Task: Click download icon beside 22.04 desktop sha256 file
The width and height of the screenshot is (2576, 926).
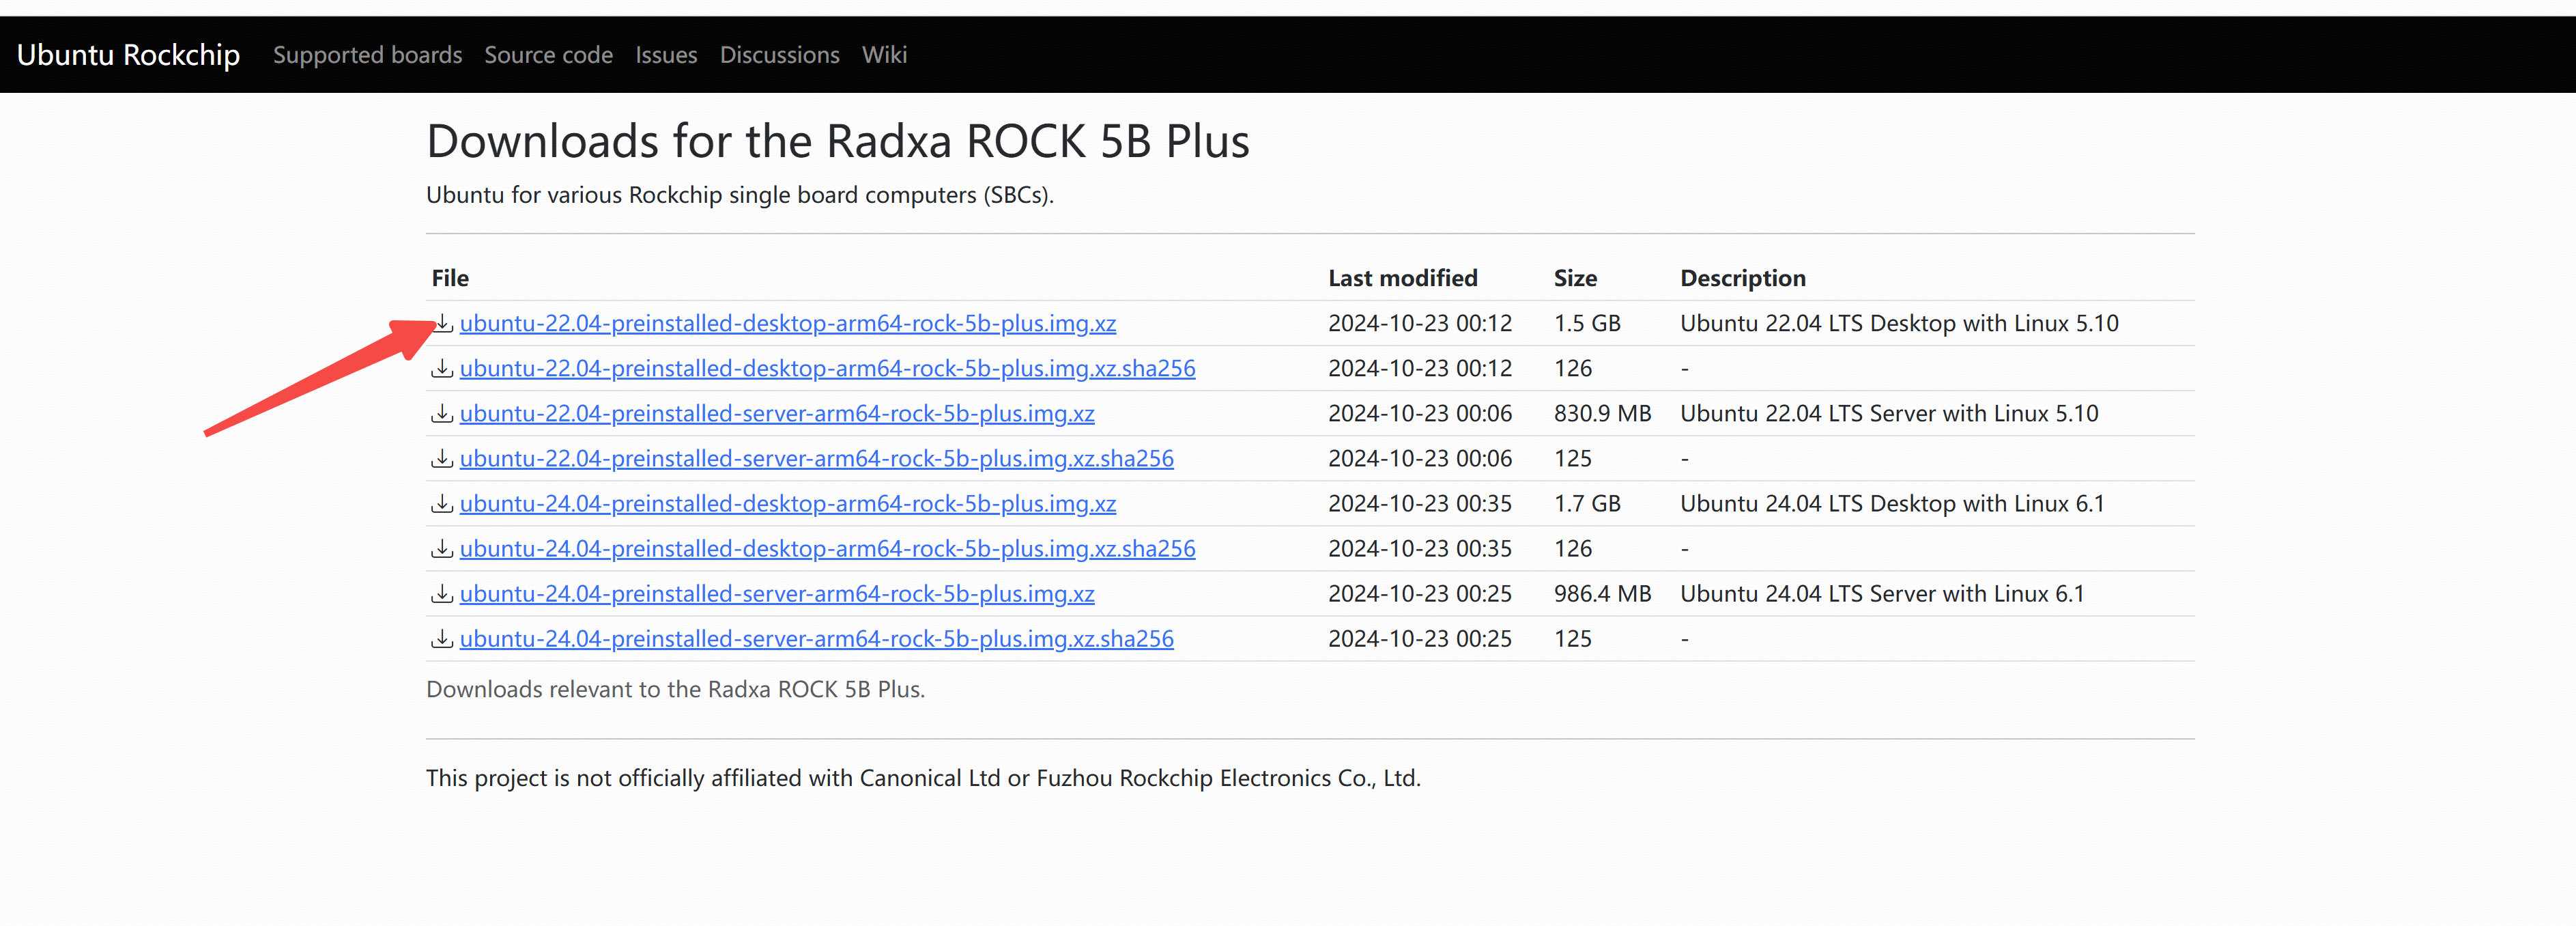Action: tap(442, 369)
